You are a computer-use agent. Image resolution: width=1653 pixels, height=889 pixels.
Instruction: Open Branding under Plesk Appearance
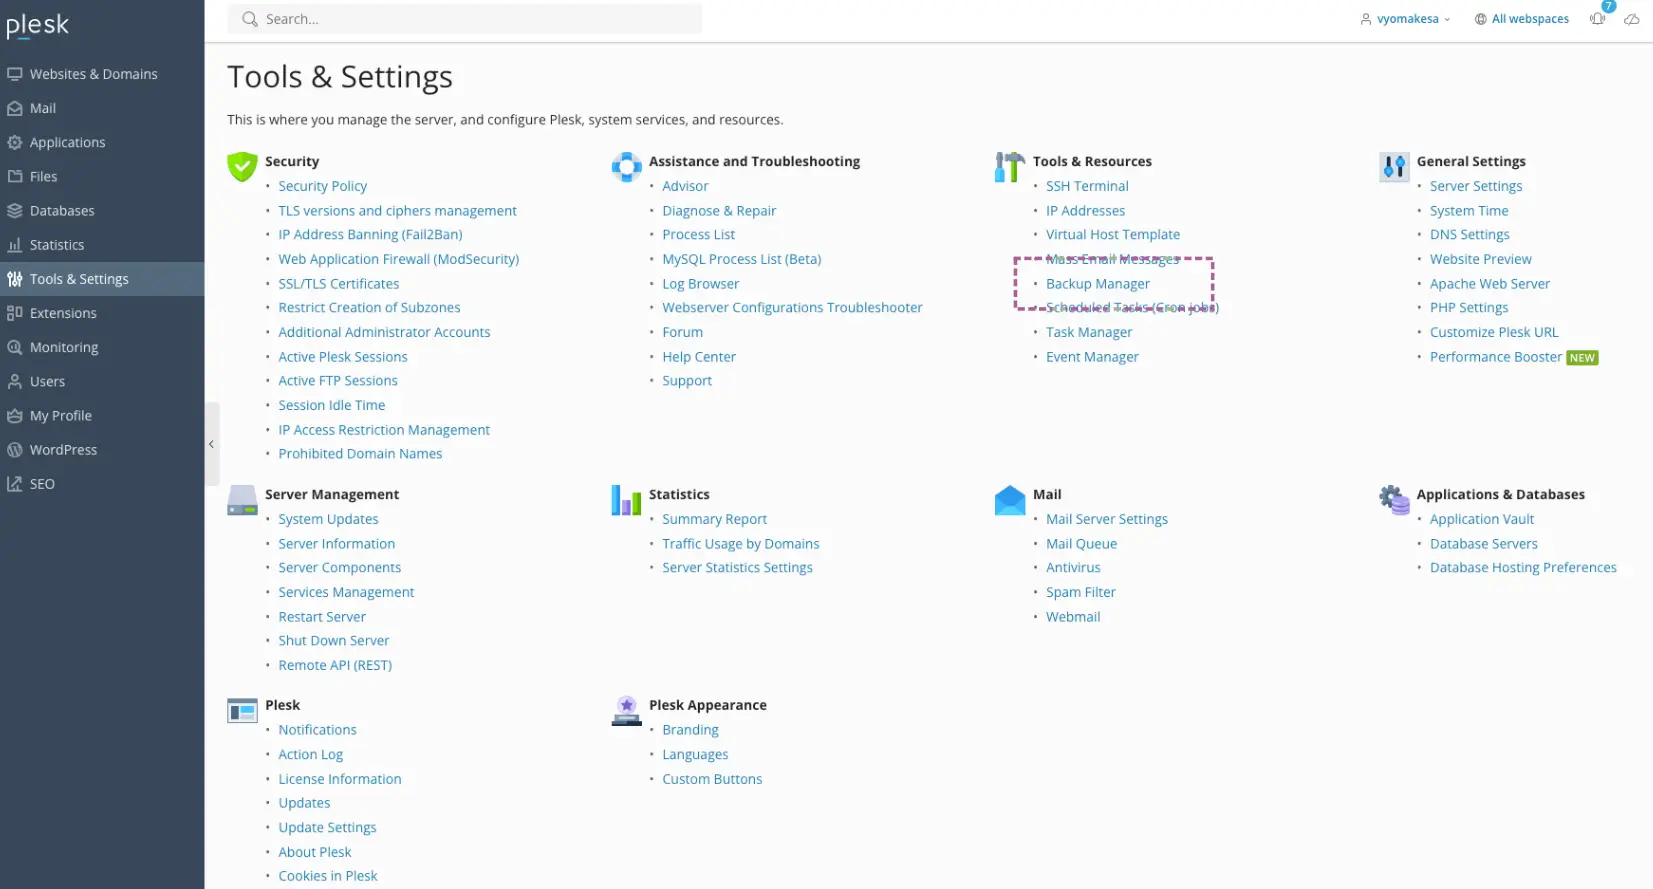tap(690, 730)
